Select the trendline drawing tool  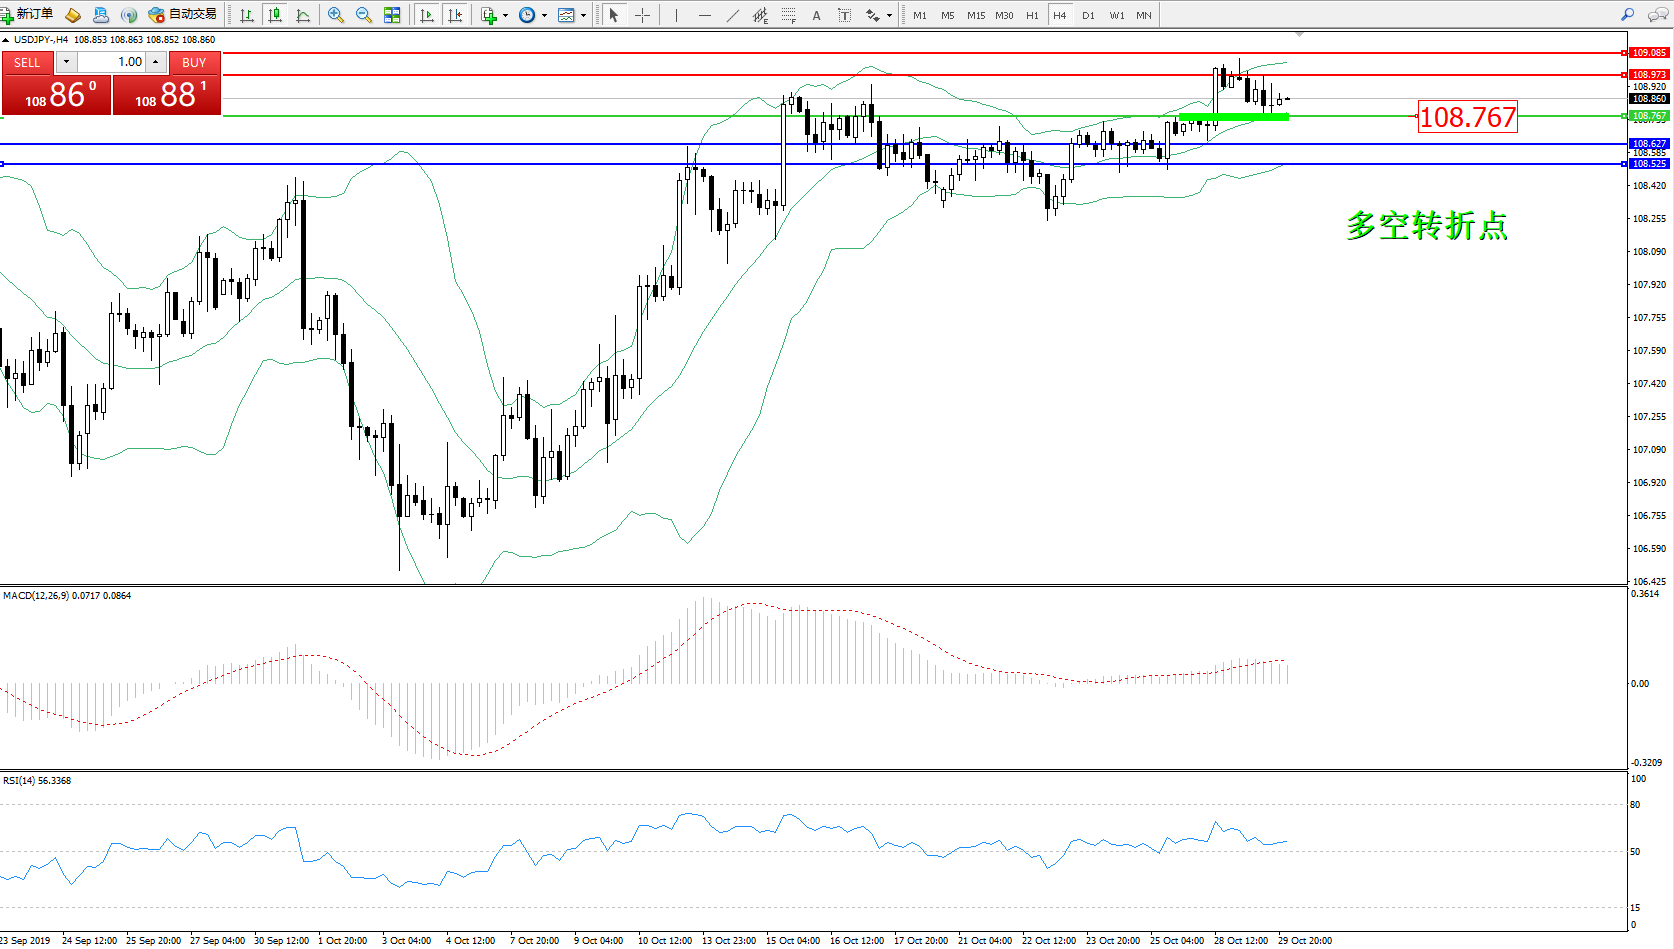click(733, 15)
